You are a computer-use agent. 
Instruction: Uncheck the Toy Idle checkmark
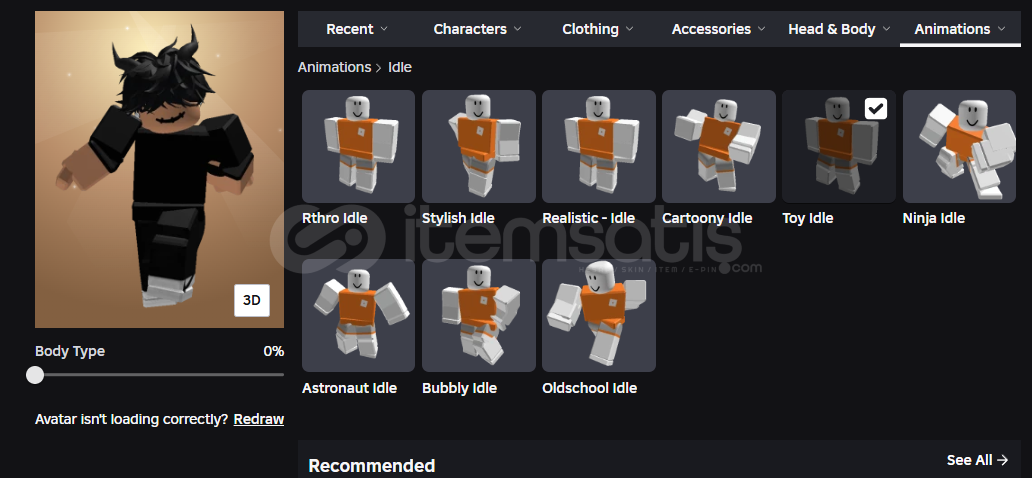tap(875, 109)
